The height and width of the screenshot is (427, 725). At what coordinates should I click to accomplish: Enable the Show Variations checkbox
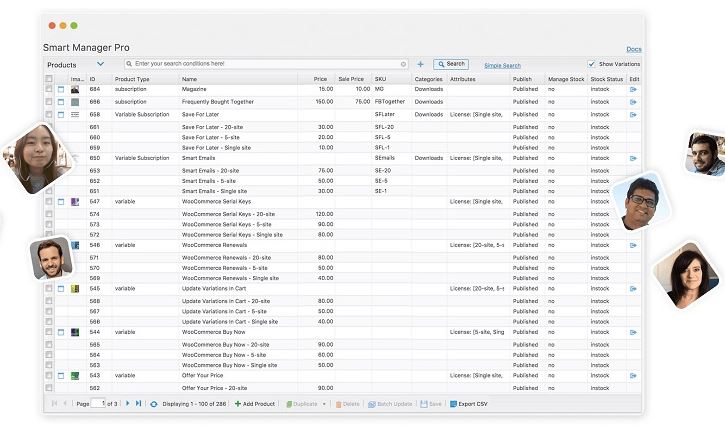(591, 64)
